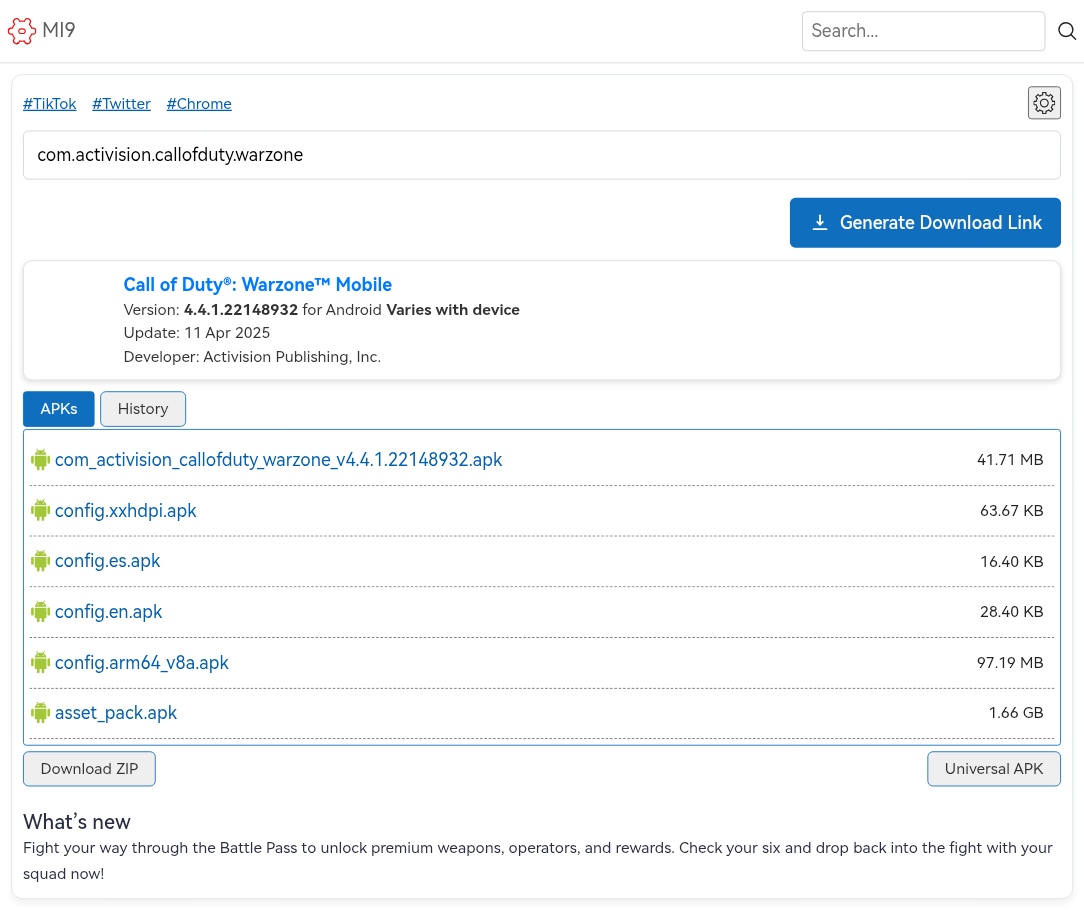Select the 97.19 MB size value
The width and height of the screenshot is (1084, 910).
coord(1010,662)
